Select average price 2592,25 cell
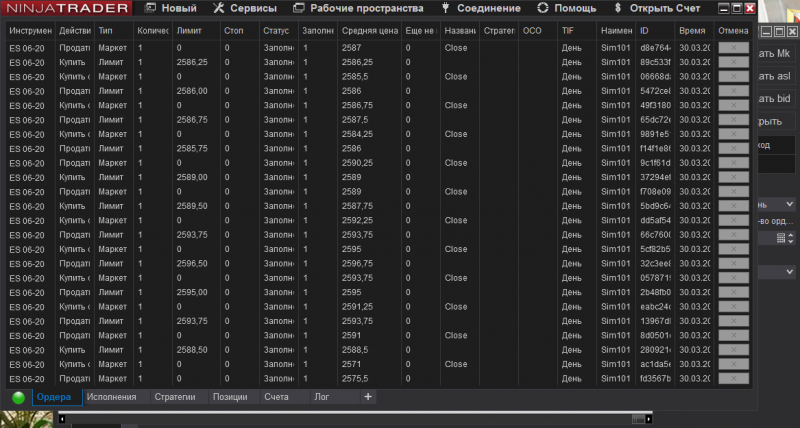 click(369, 220)
